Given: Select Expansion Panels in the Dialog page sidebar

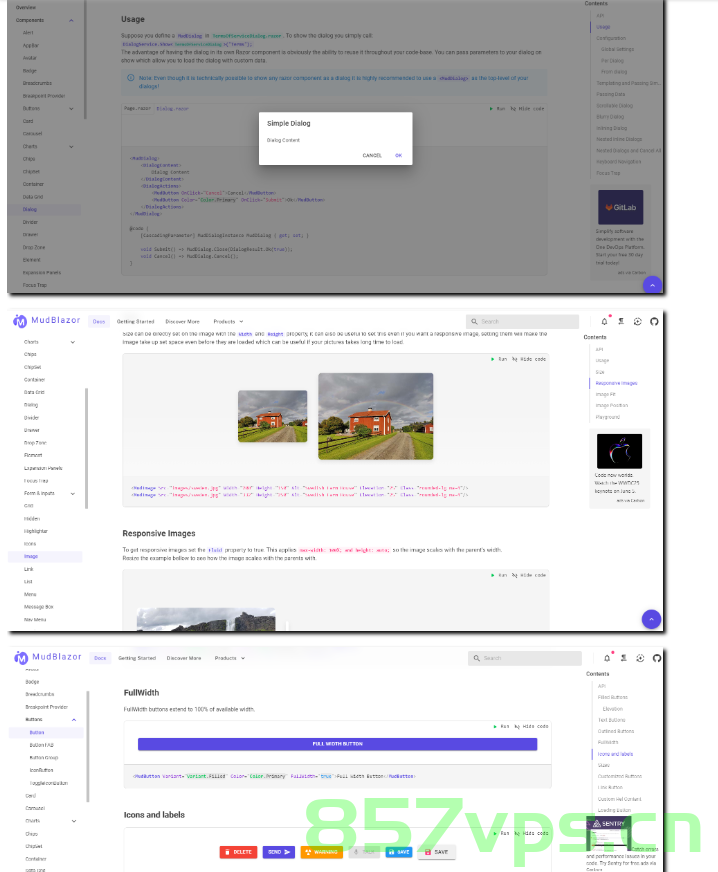Looking at the screenshot, I should (42, 272).
